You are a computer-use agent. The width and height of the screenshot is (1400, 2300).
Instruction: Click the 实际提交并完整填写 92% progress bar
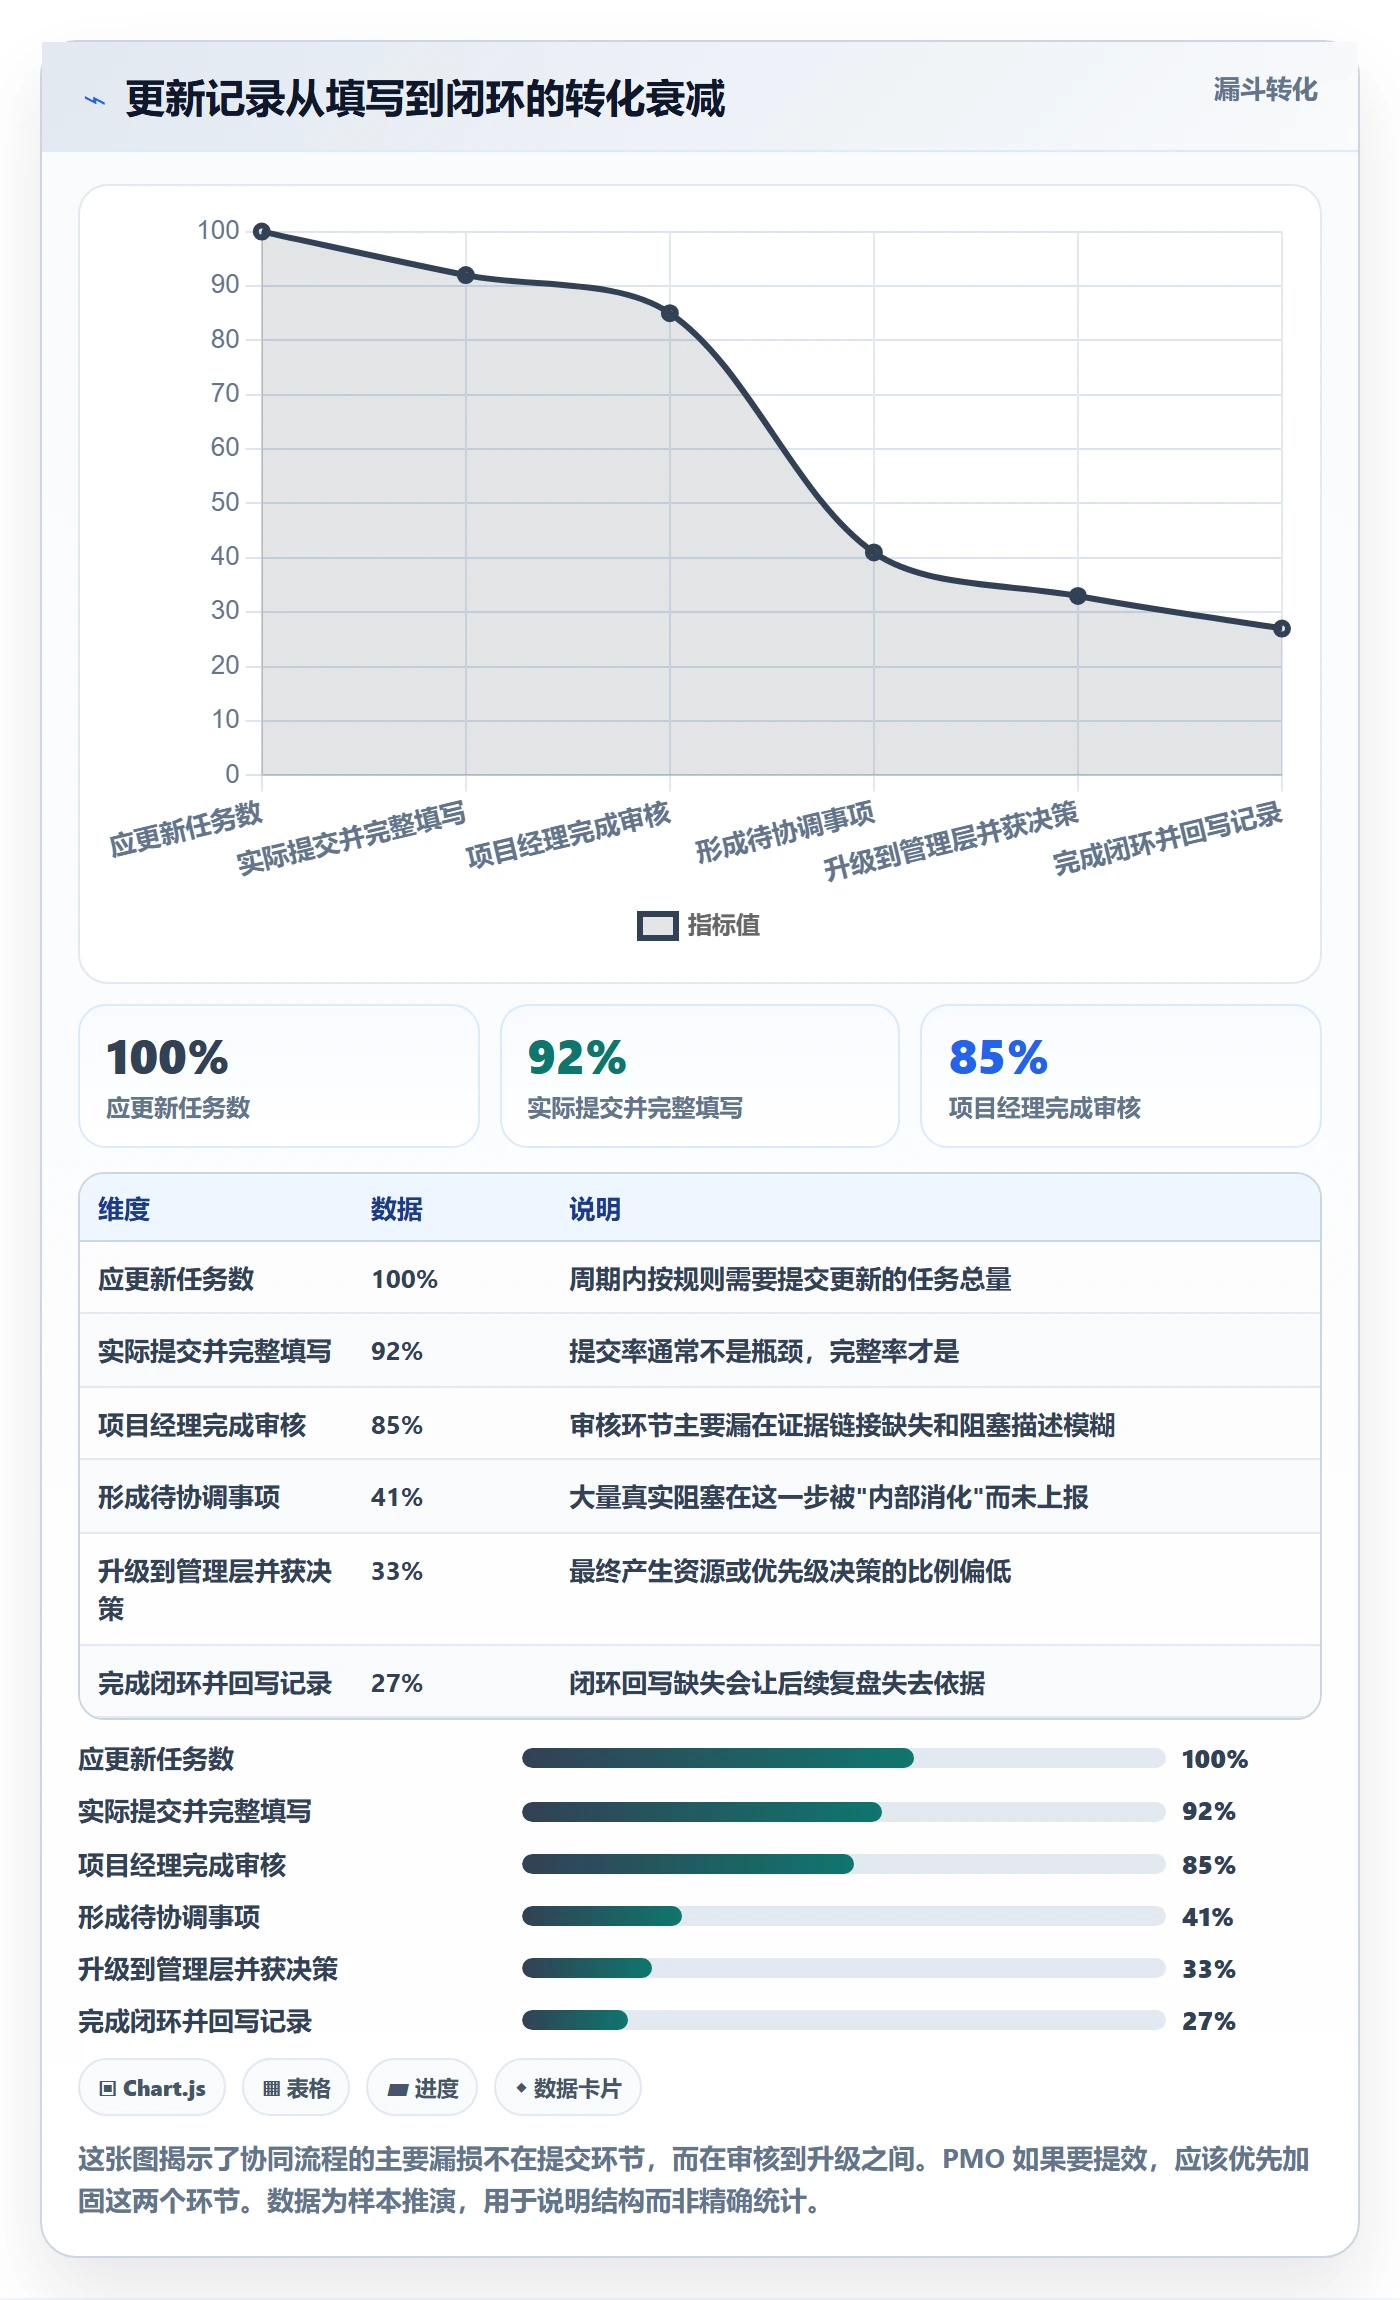(x=843, y=1812)
